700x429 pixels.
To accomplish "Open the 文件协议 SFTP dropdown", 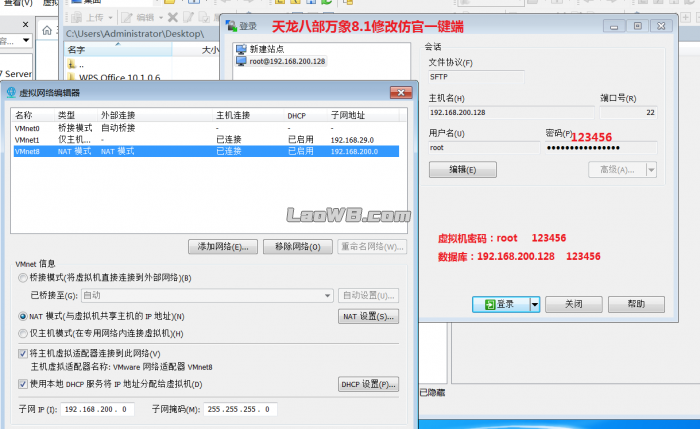I will [x=476, y=77].
